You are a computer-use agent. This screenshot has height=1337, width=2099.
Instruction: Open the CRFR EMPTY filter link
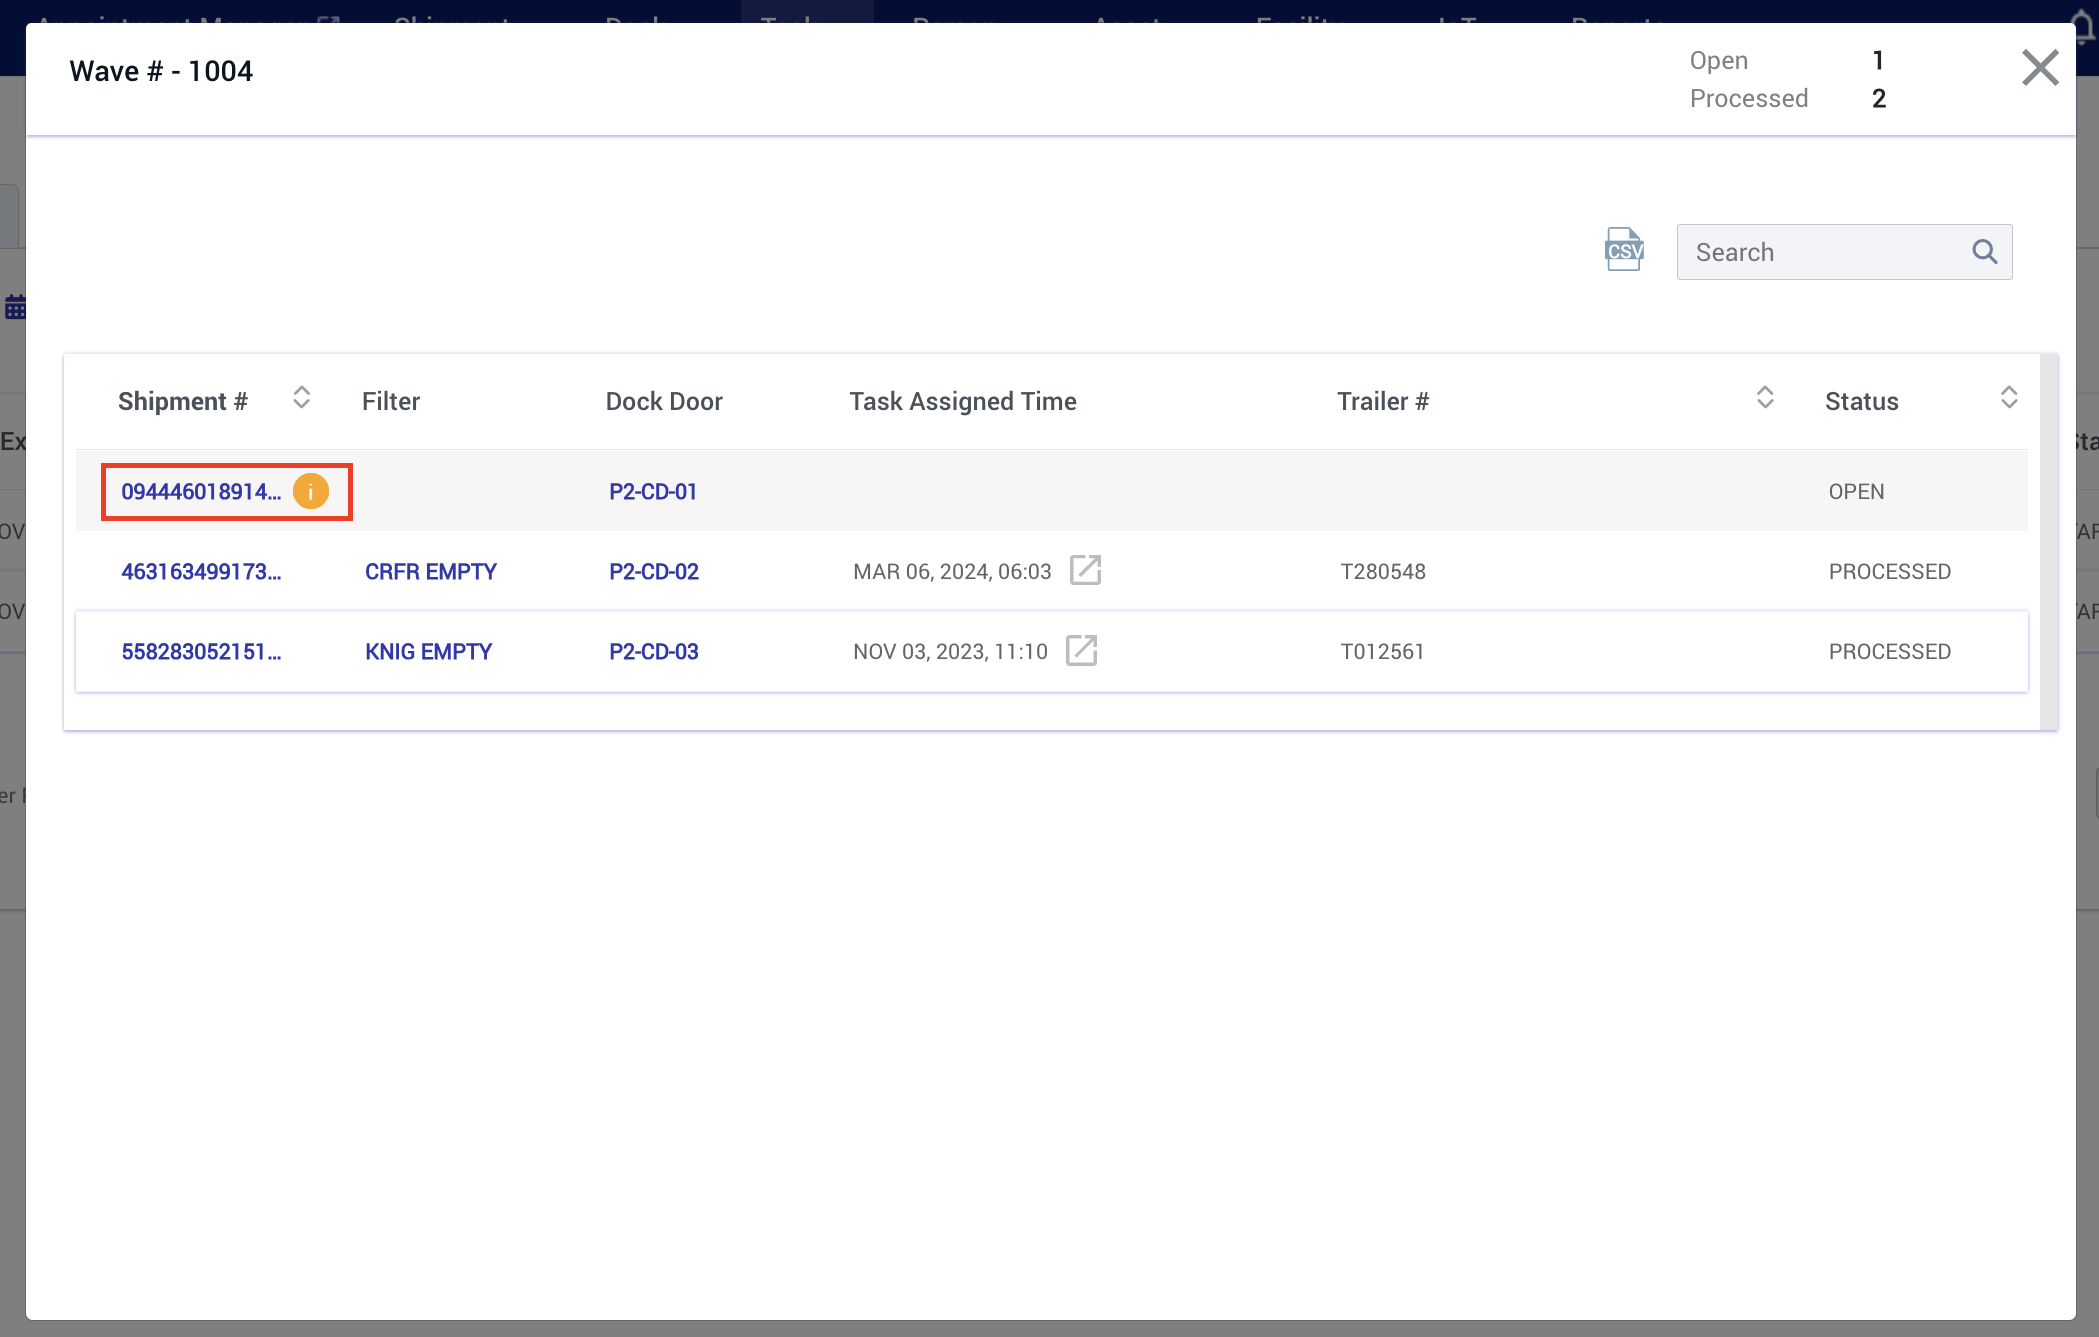431,571
